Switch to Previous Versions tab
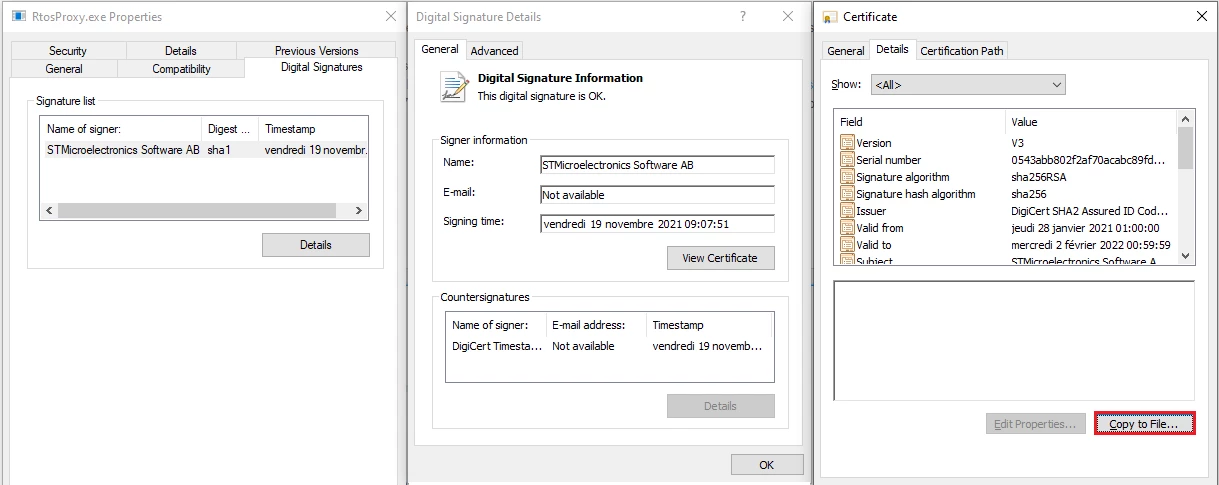 point(316,51)
